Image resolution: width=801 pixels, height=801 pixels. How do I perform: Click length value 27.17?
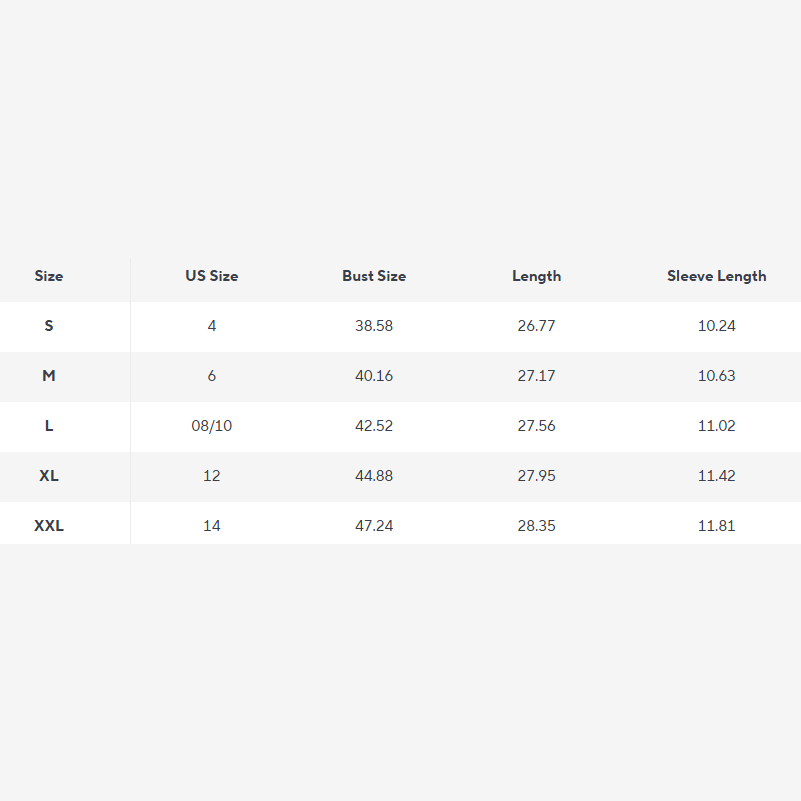[537, 376]
